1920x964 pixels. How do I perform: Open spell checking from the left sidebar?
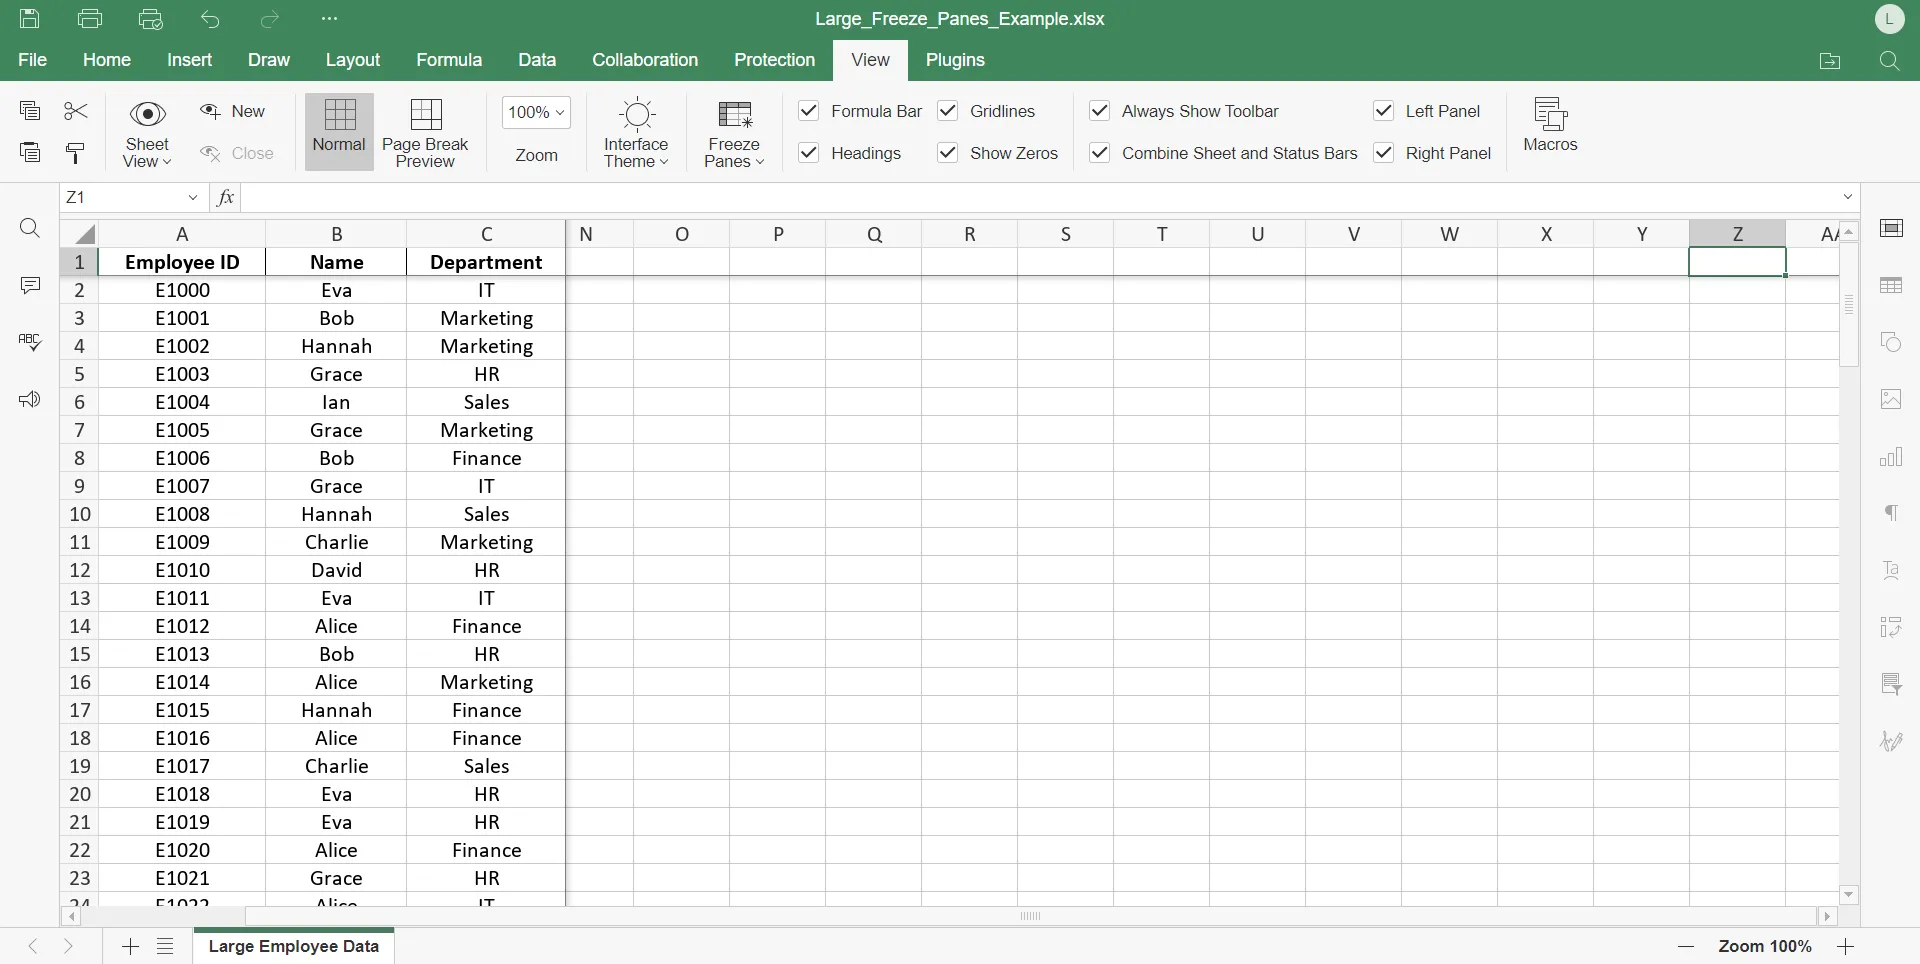tap(30, 342)
